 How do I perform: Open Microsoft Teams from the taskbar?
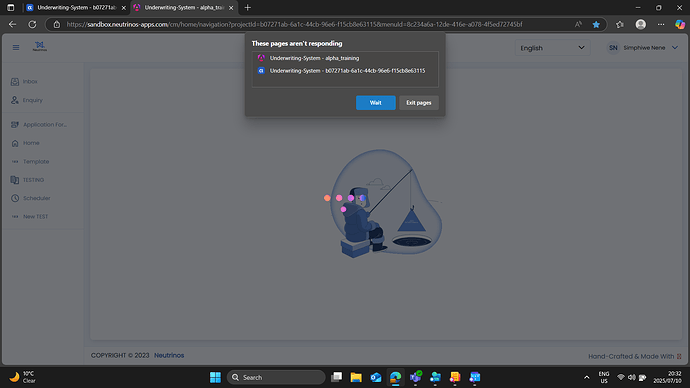click(415, 377)
